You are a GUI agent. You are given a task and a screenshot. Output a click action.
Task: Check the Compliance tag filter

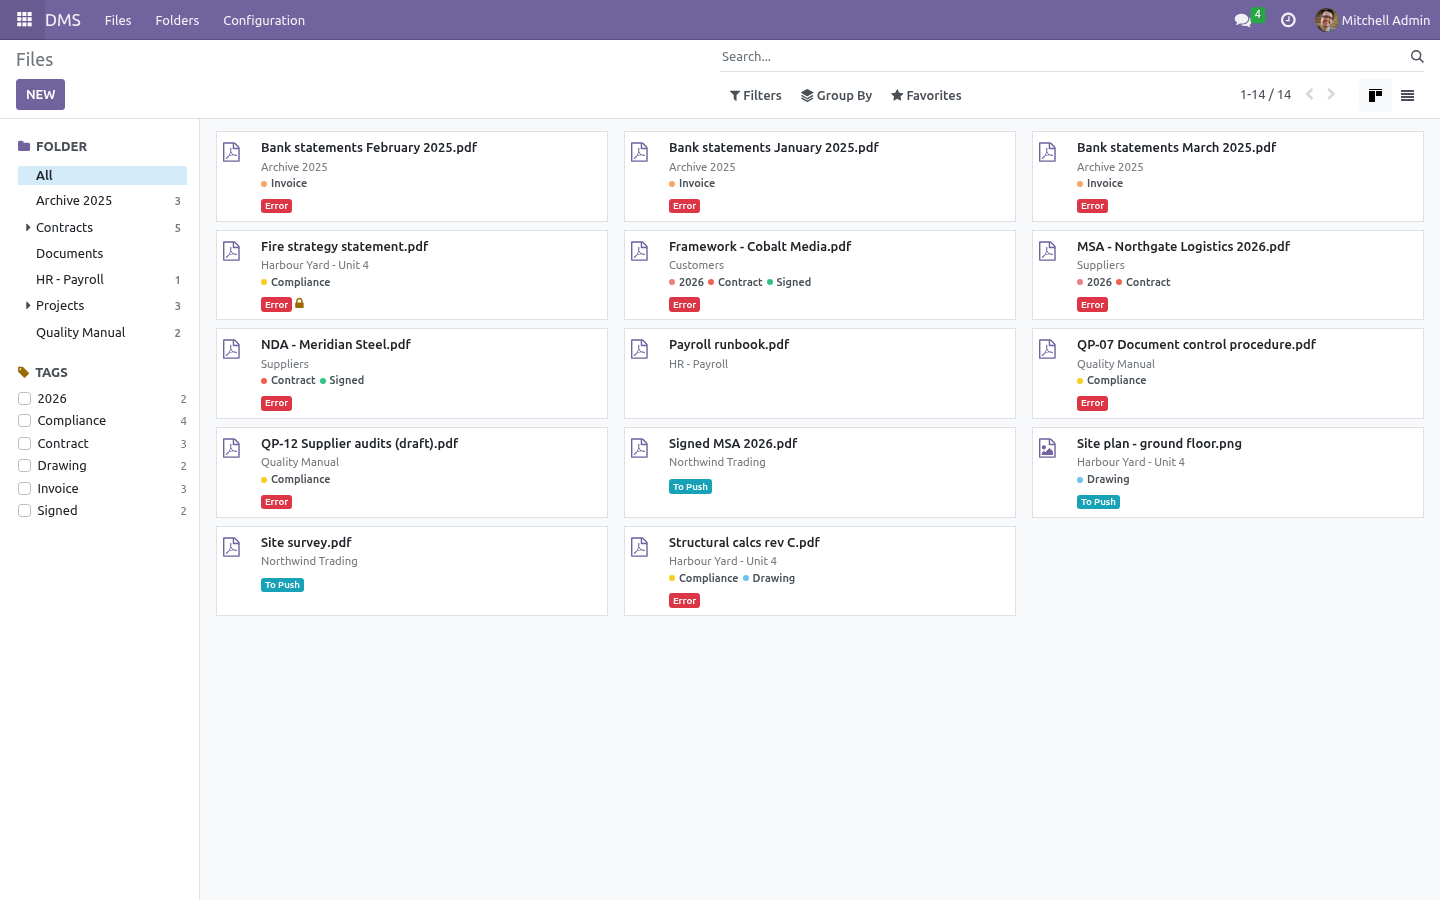coord(25,421)
